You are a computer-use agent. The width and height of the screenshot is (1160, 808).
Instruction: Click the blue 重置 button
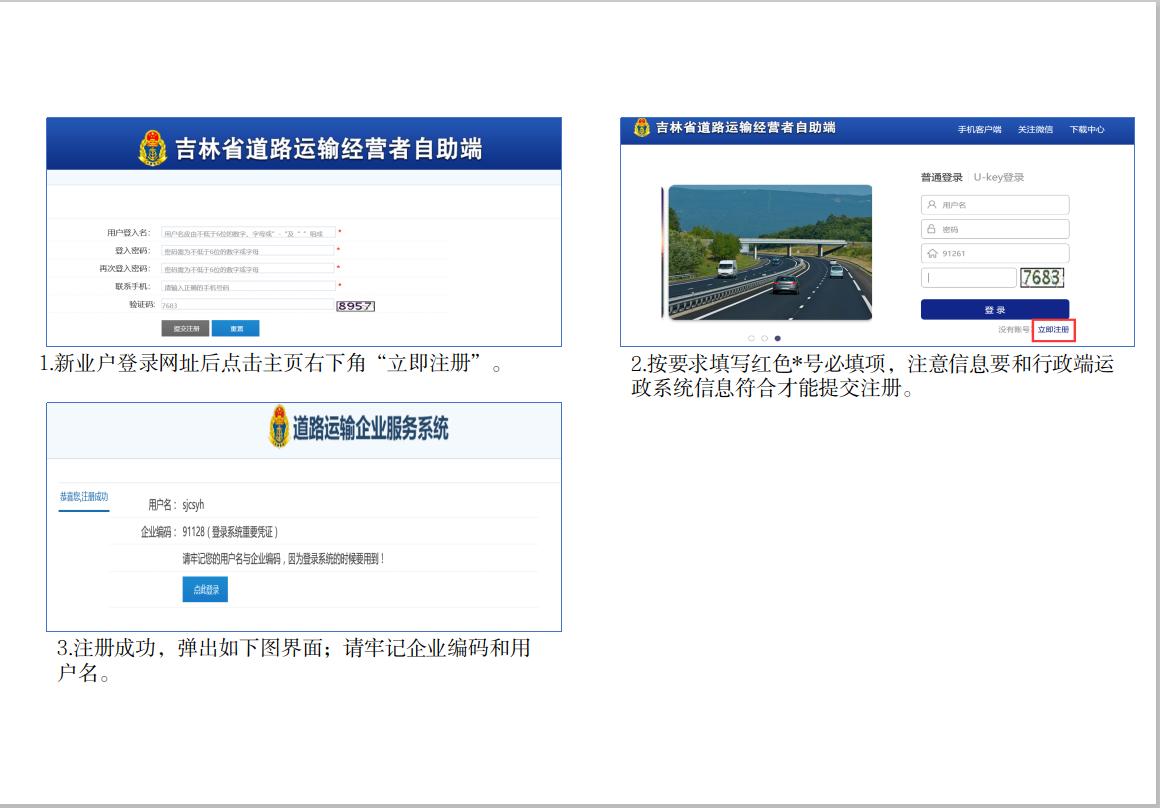click(x=236, y=329)
